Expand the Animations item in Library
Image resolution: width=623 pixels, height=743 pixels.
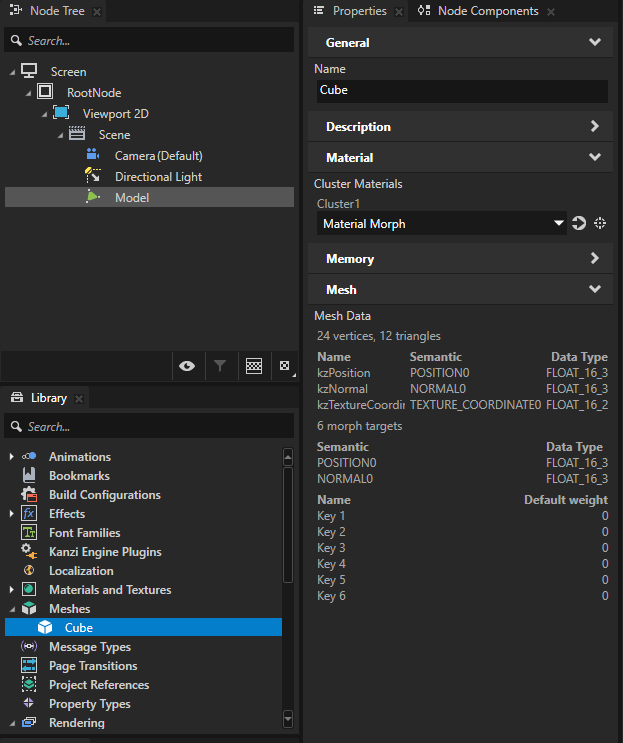(12, 457)
